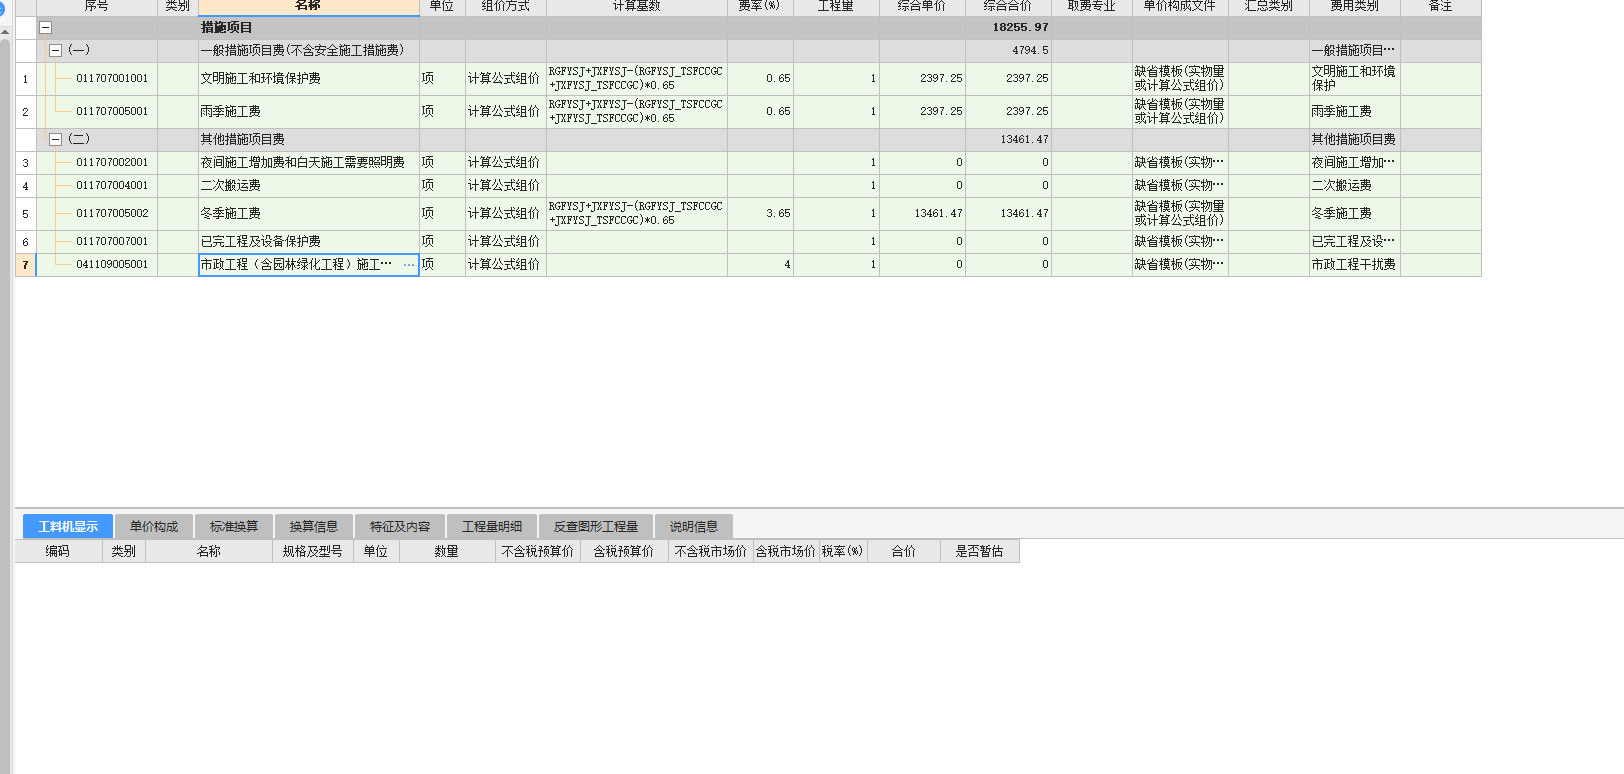This screenshot has height=774, width=1624.
Task: Click the 单价构成文件 column header
Action: tap(1180, 7)
